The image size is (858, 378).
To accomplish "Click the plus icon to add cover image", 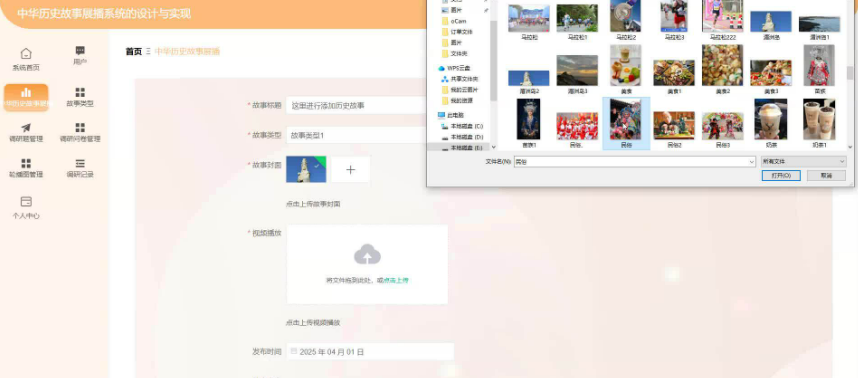I will (x=350, y=170).
